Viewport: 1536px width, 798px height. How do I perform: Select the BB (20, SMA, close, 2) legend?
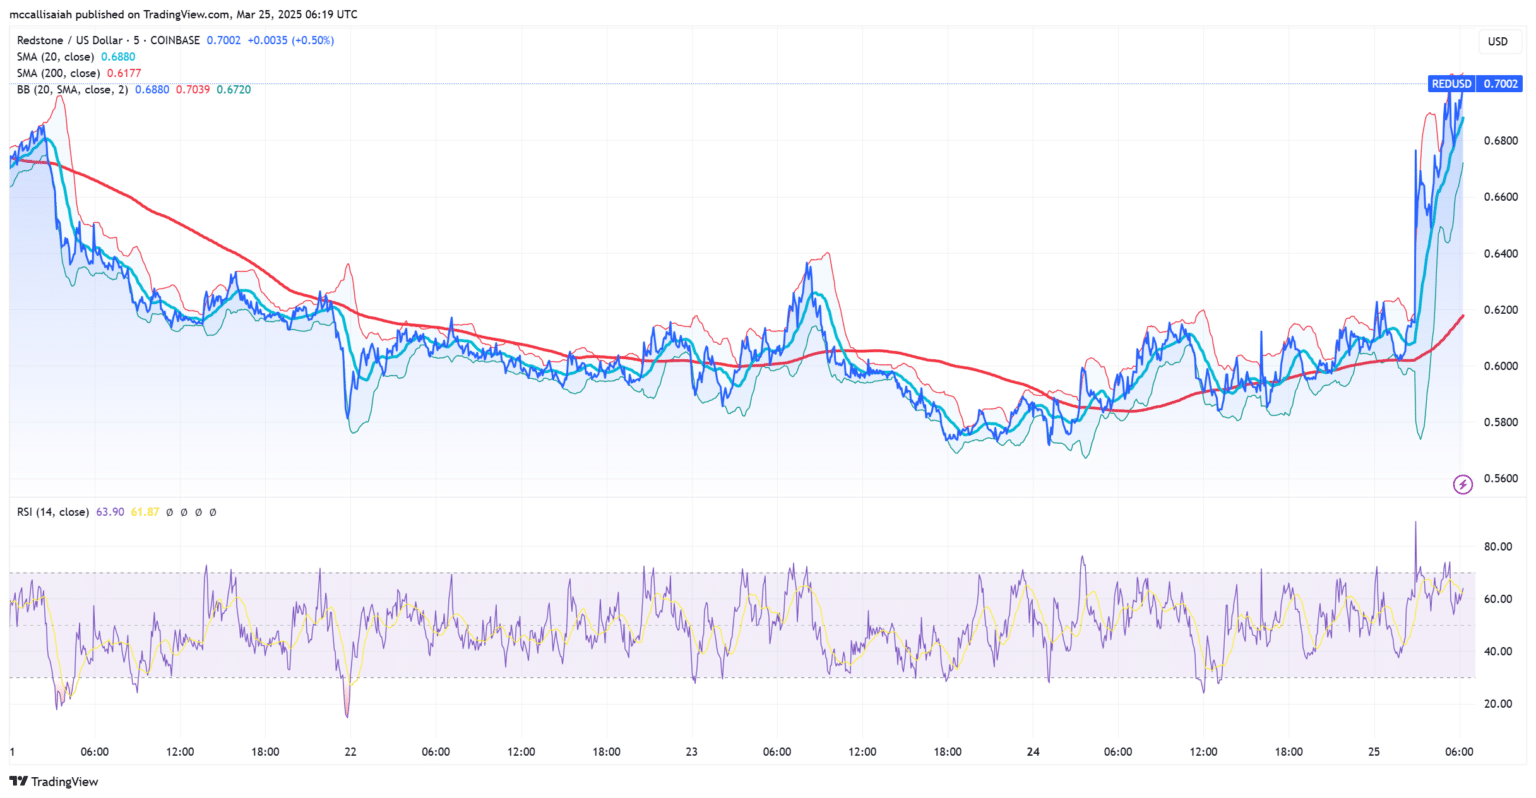72,90
